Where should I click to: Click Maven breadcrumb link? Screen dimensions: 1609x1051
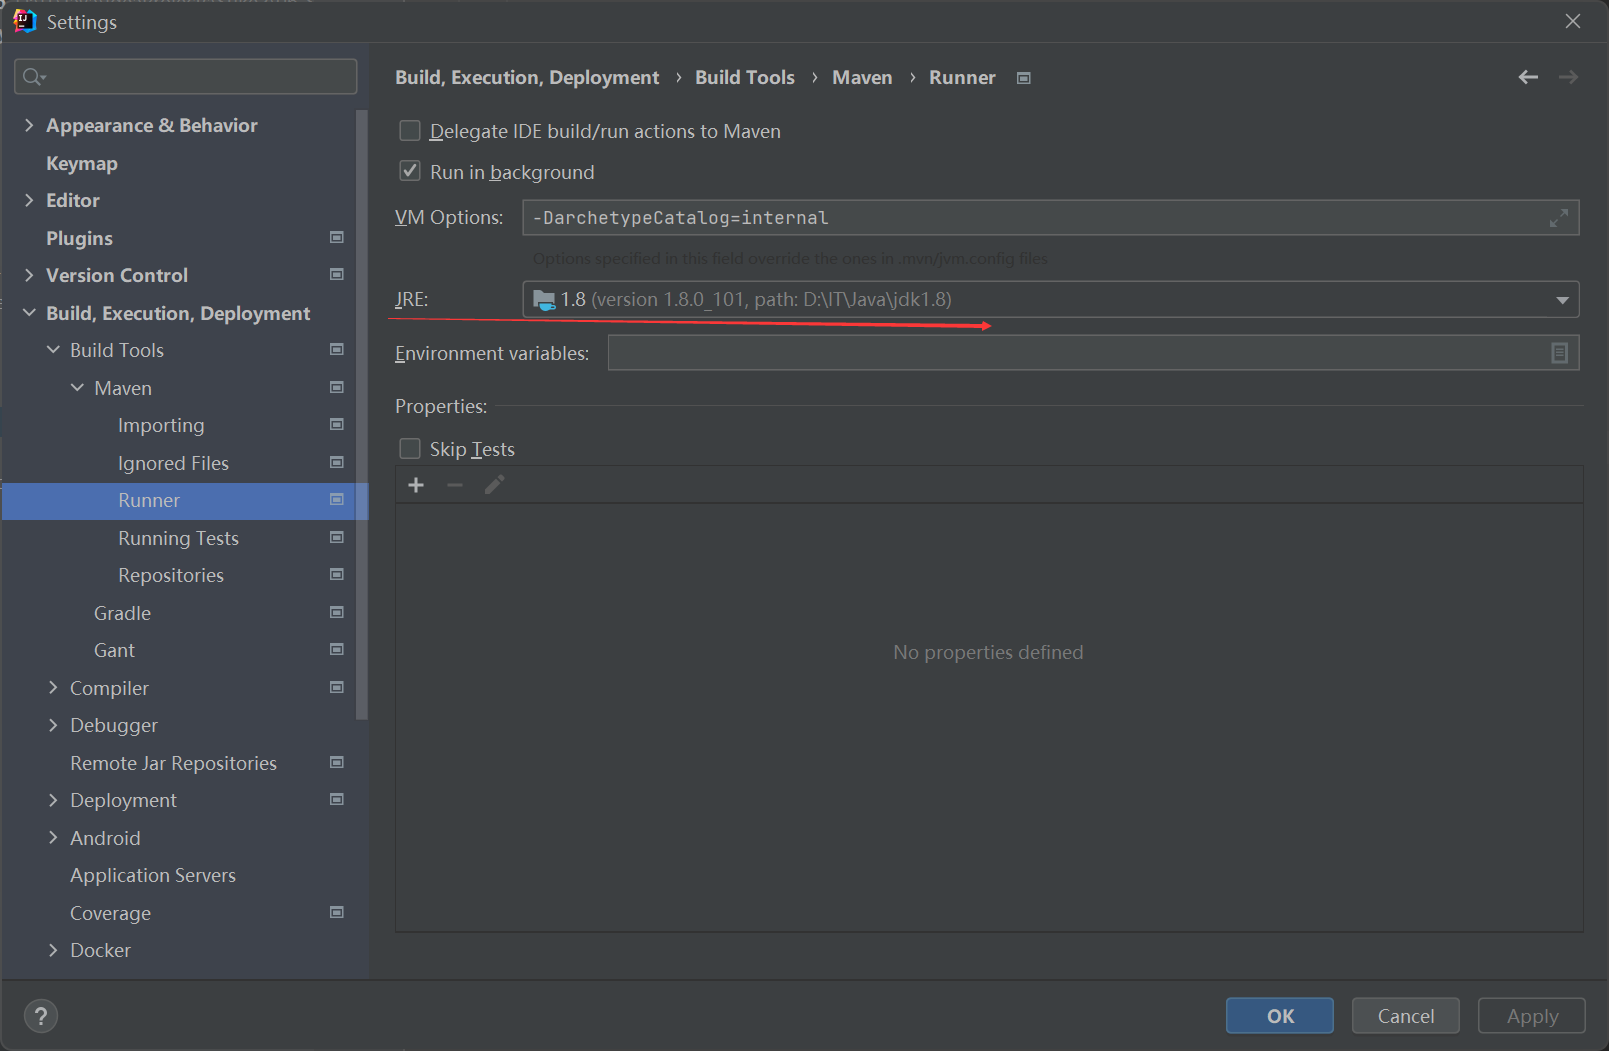[862, 77]
